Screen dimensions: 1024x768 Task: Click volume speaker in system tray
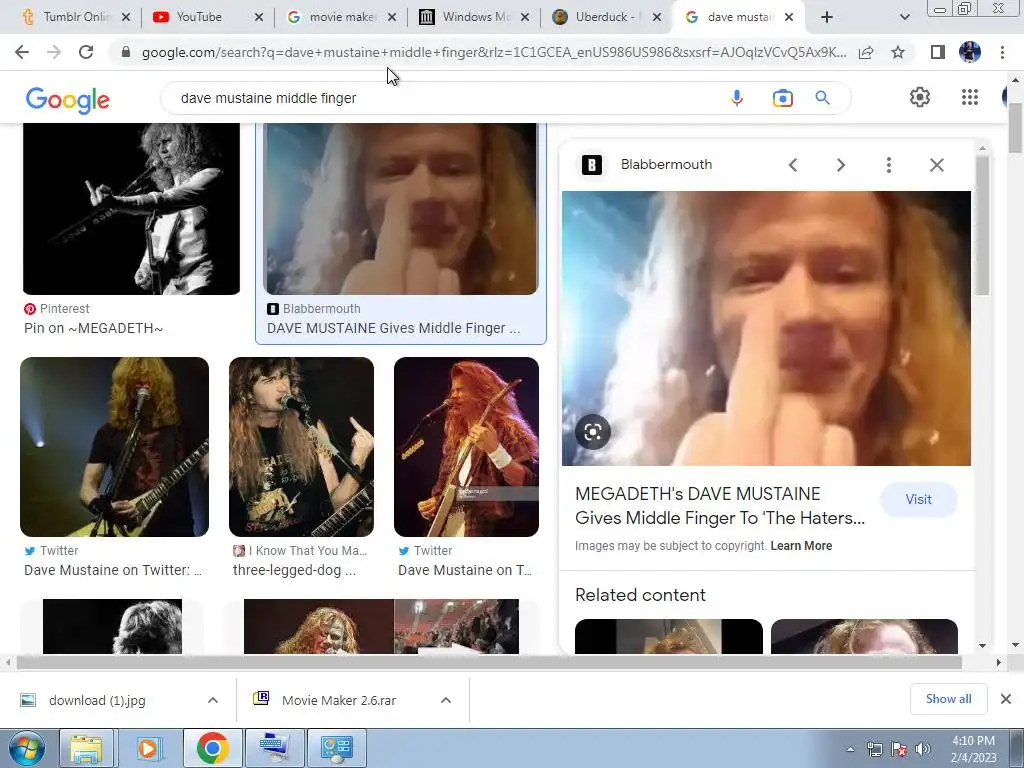tap(923, 749)
